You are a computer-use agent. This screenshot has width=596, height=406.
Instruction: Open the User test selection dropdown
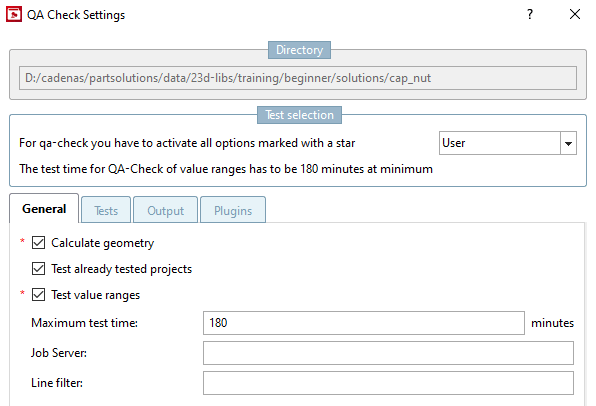tap(507, 143)
